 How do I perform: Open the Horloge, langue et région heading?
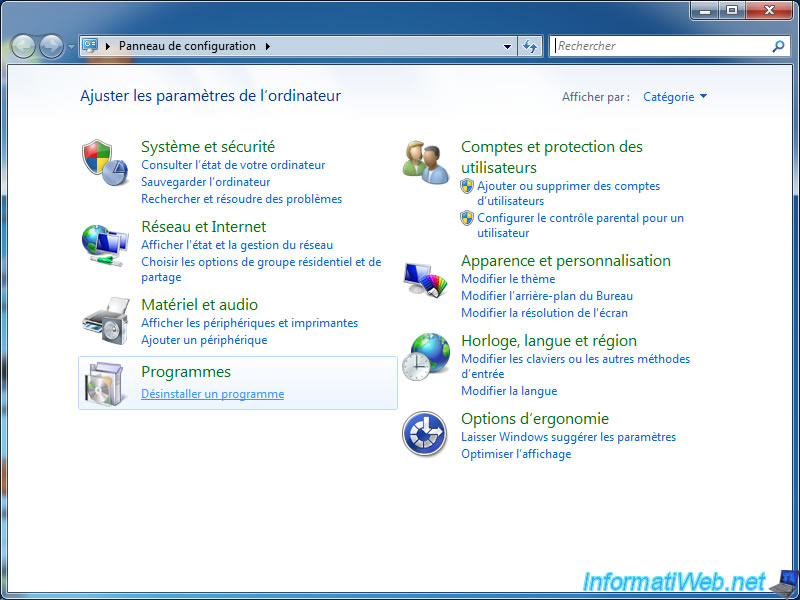tap(549, 340)
